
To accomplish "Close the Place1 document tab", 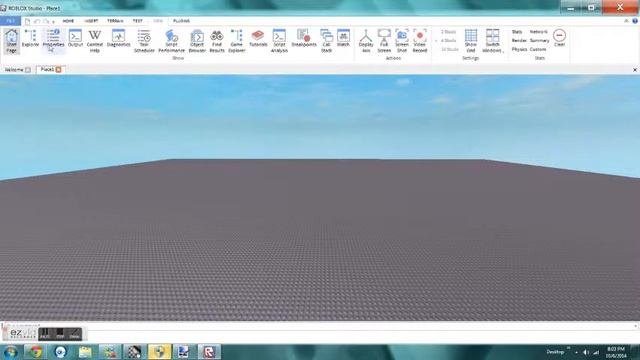I will pyautogui.click(x=58, y=70).
